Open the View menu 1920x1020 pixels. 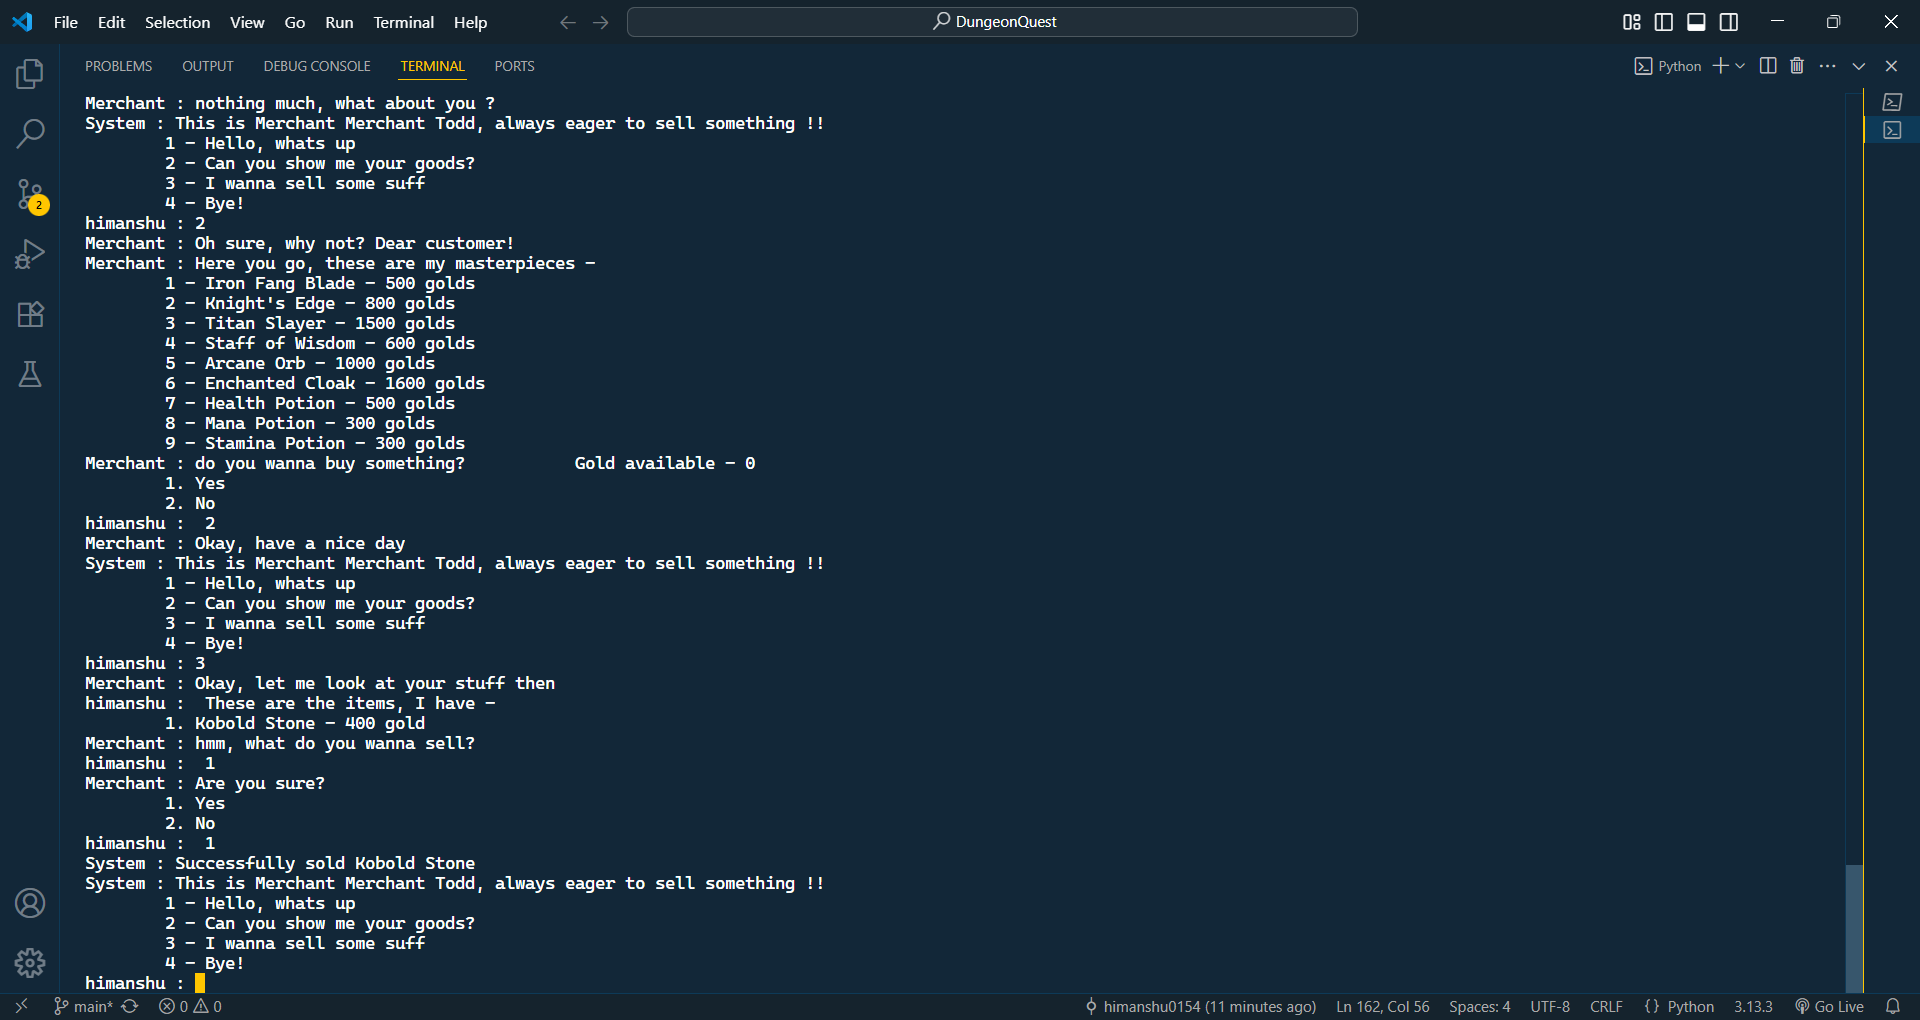point(247,22)
